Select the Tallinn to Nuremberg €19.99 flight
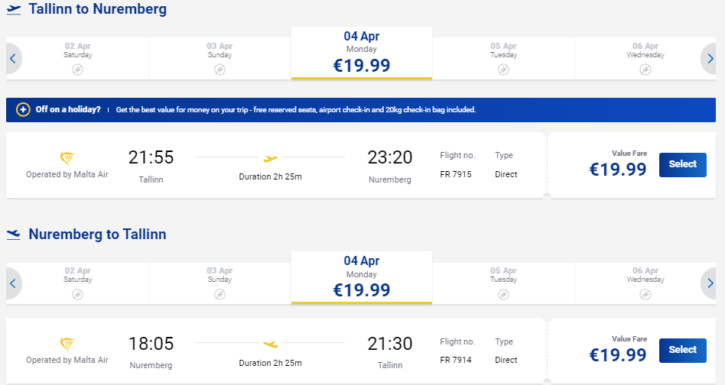Screen dimensions: 725x385 point(682,165)
